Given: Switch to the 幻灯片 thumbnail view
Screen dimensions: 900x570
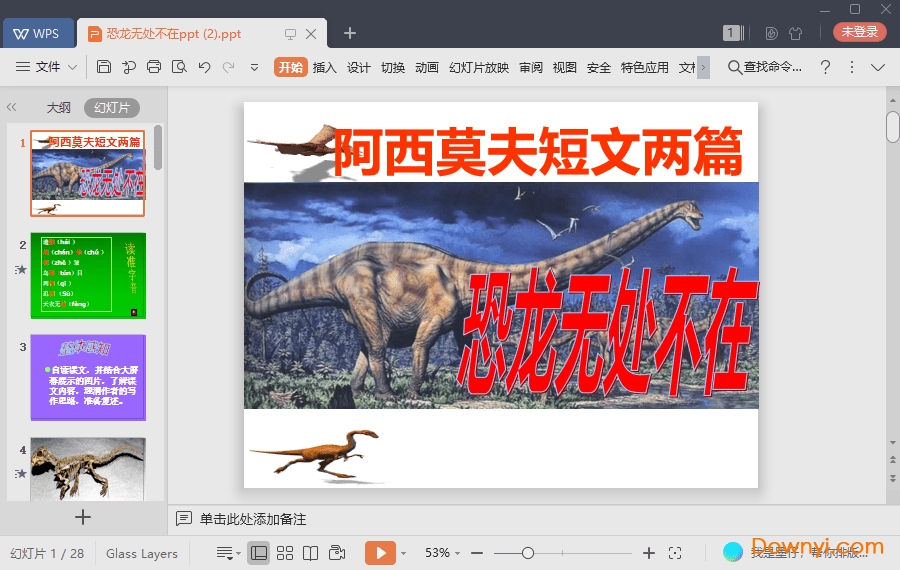Looking at the screenshot, I should click(112, 107).
